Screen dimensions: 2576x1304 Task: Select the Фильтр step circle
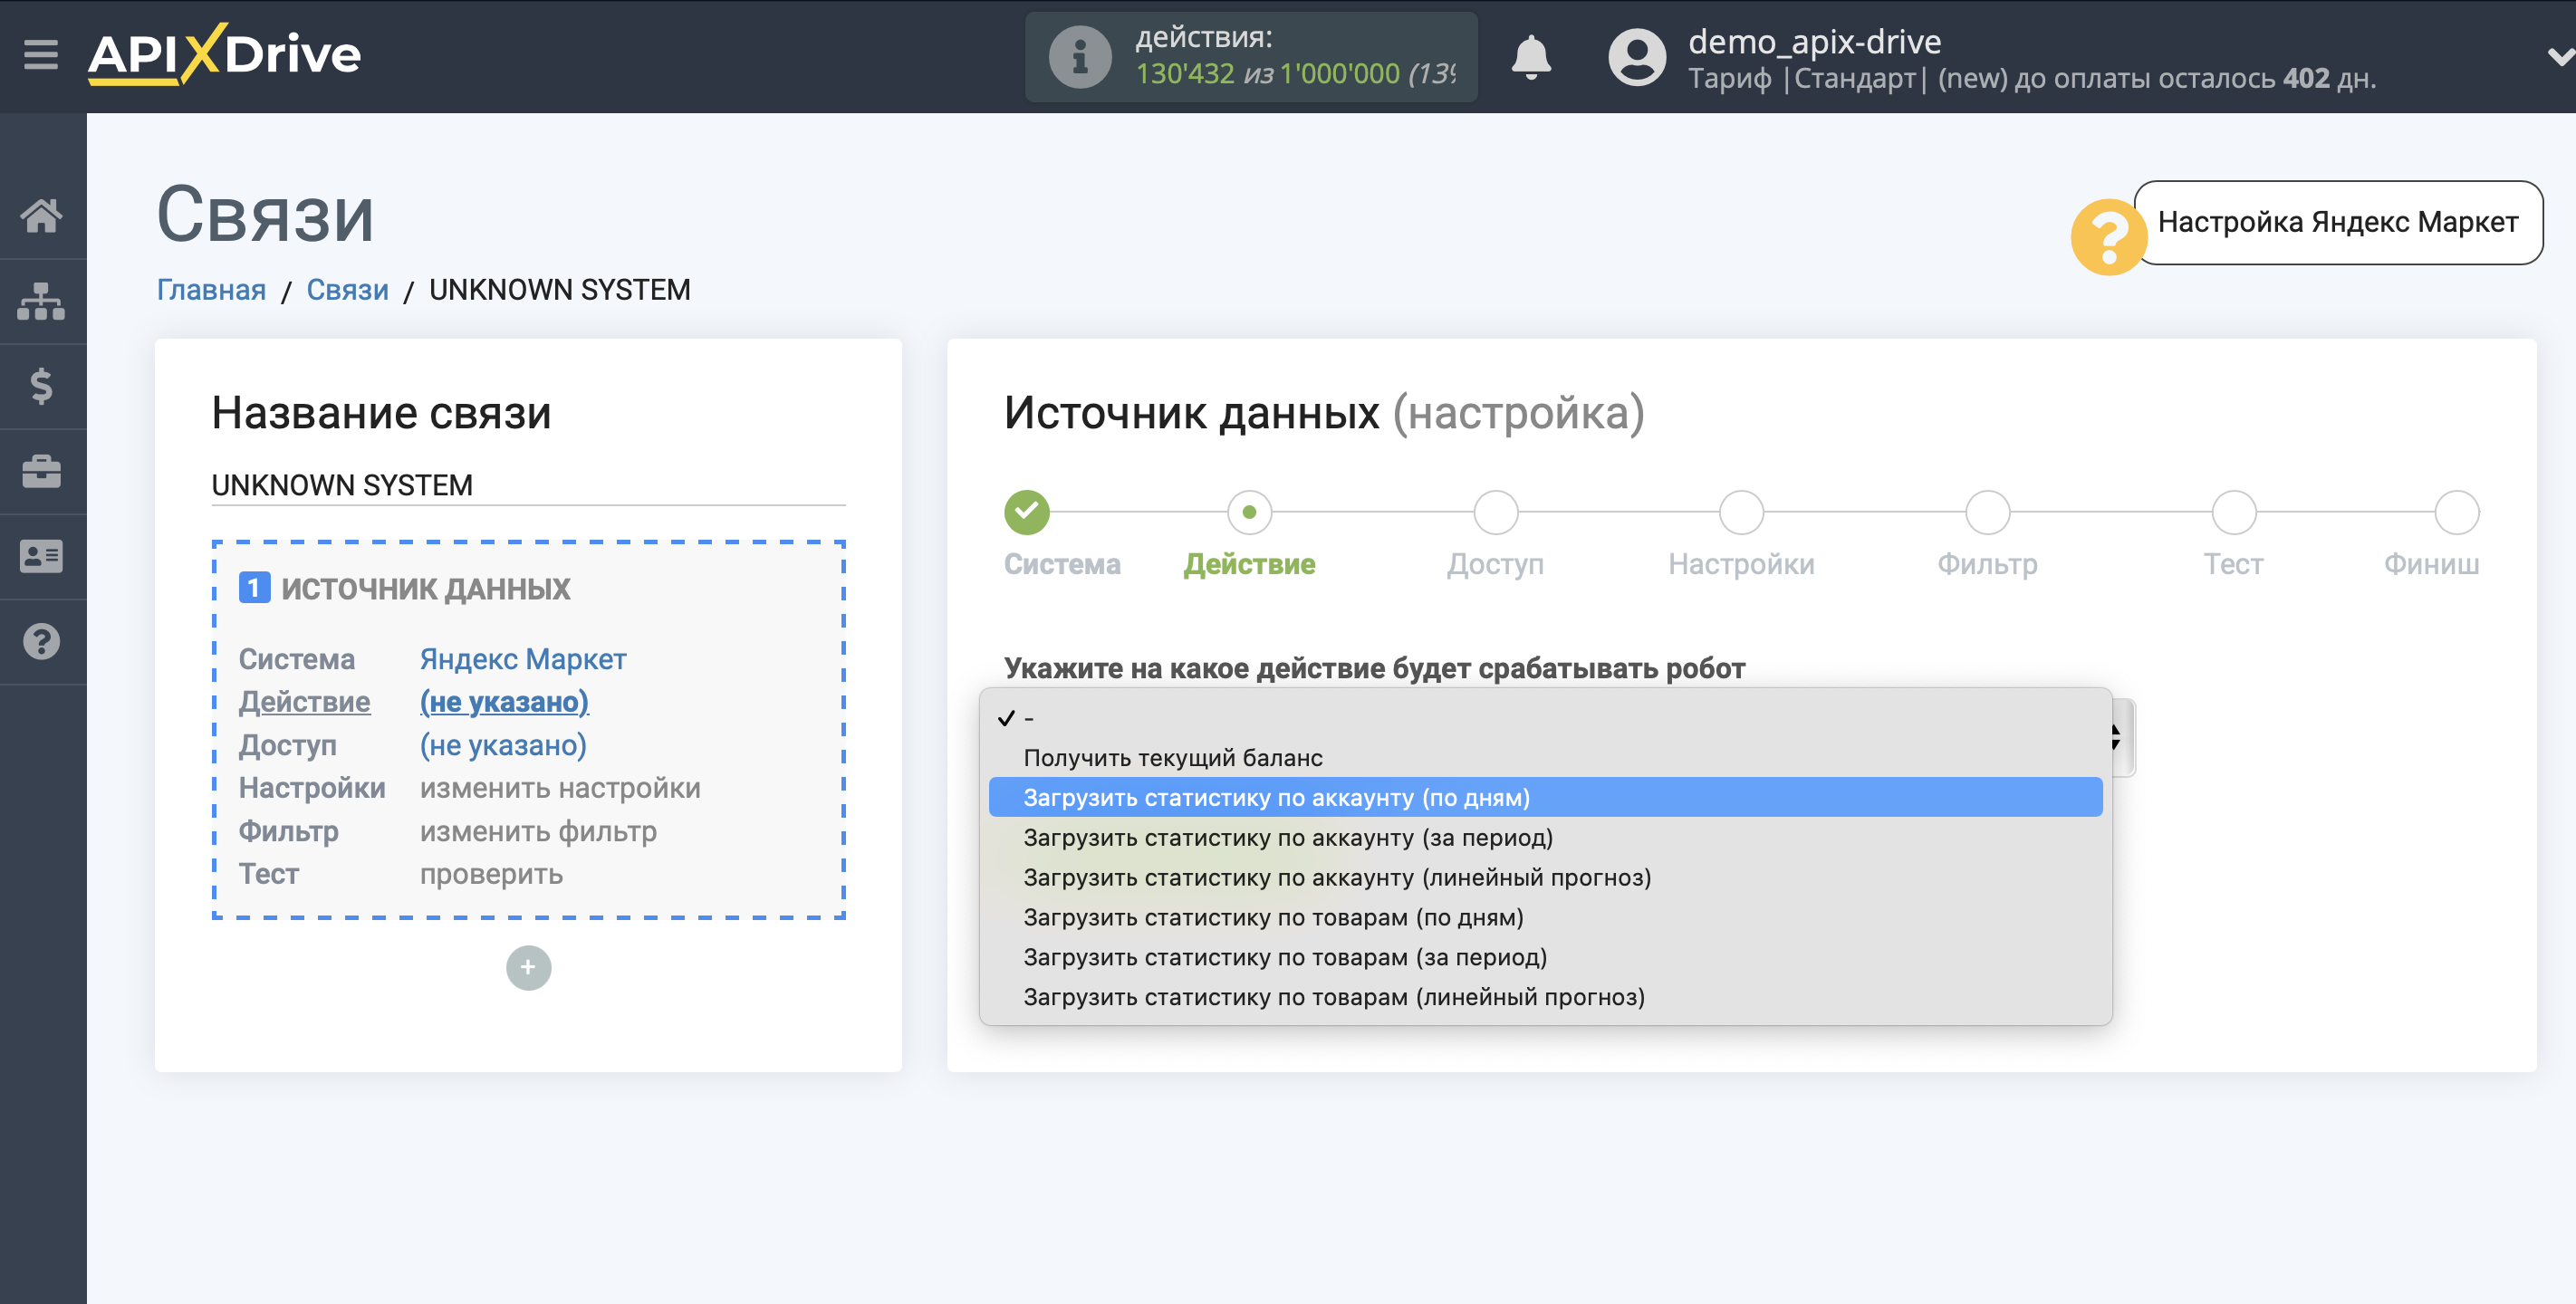(x=1987, y=512)
